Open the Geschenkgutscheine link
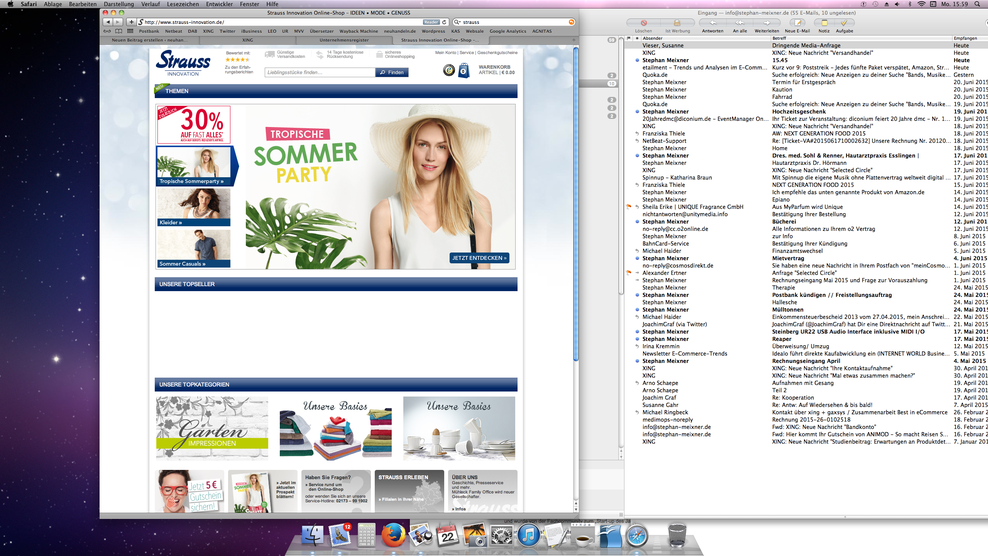988x556 pixels. 497,52
